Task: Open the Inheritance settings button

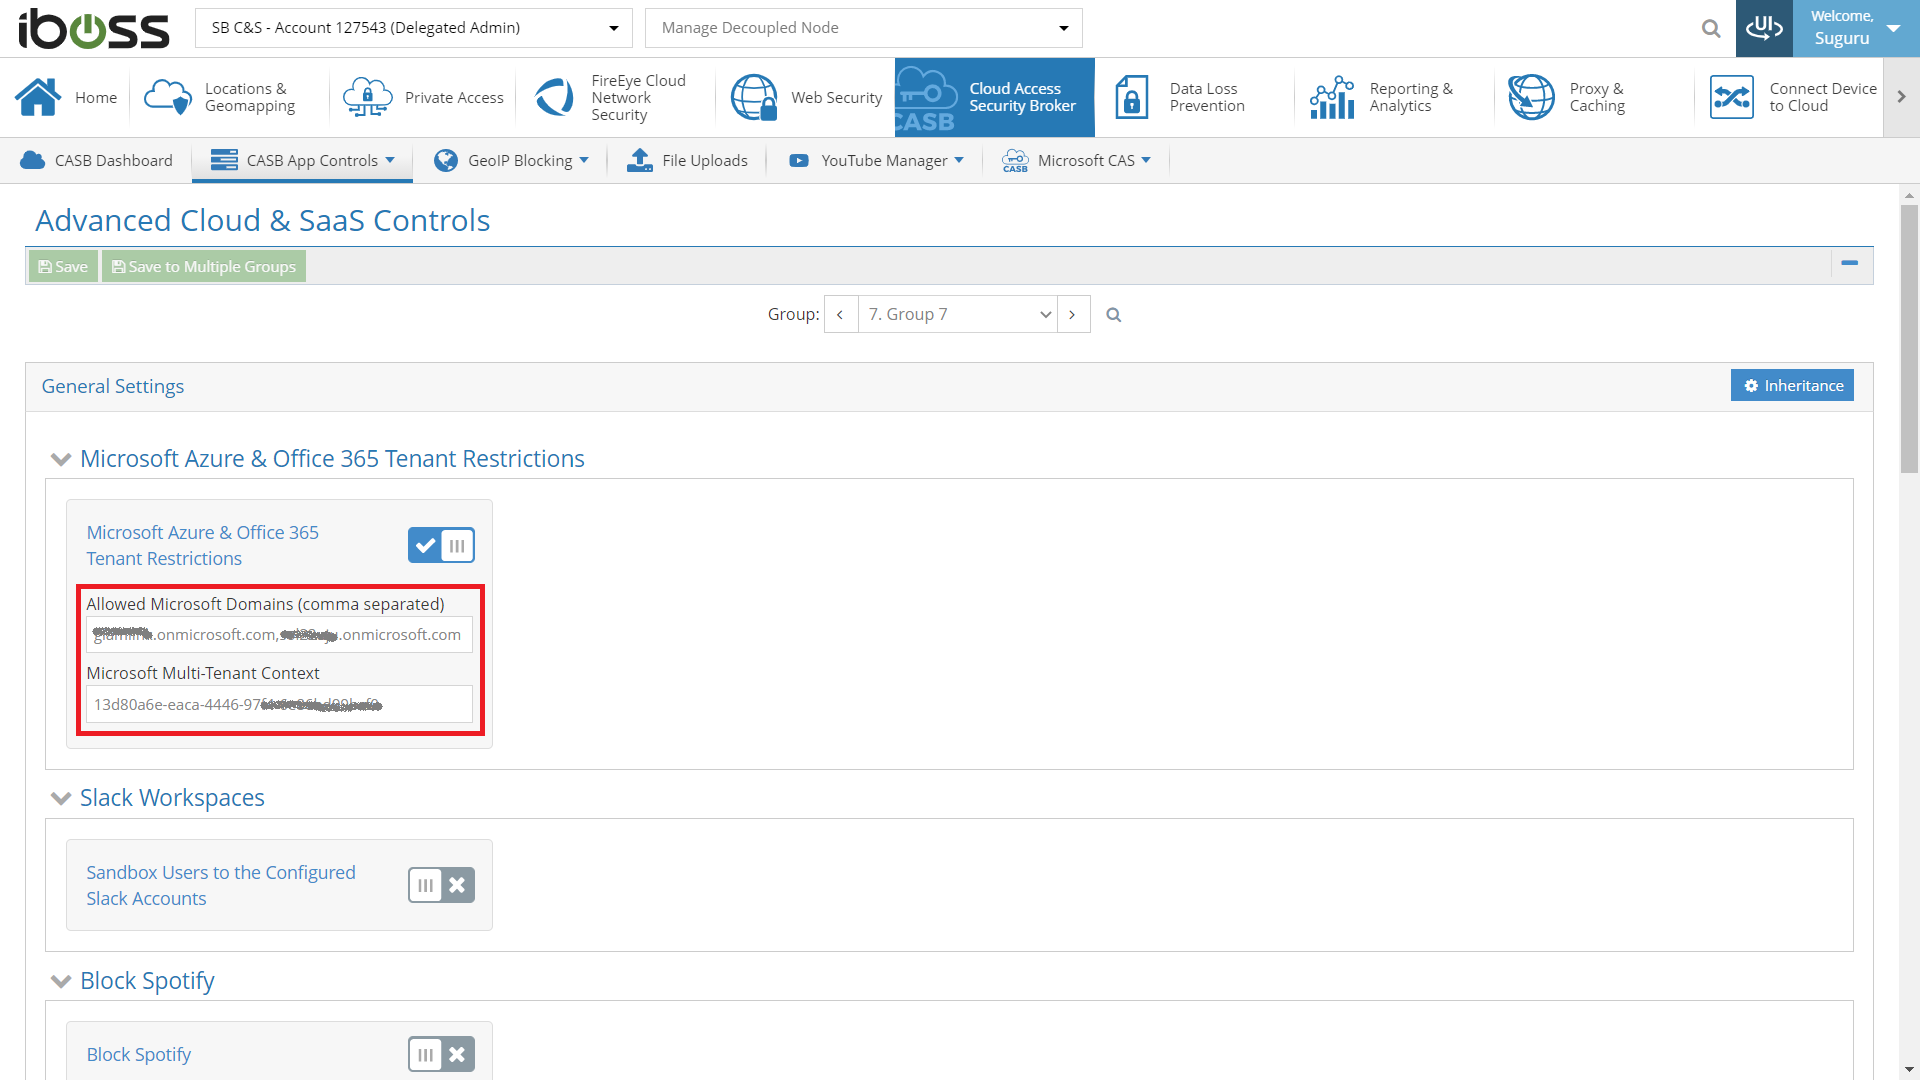Action: [1792, 385]
